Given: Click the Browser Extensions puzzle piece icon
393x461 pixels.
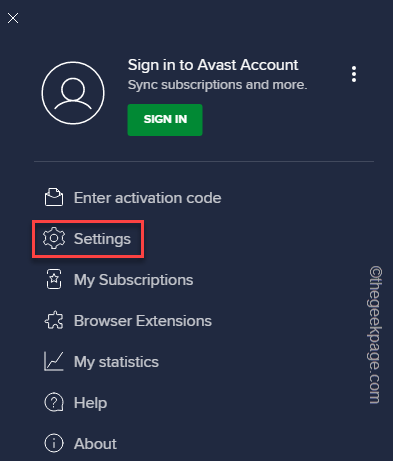Looking at the screenshot, I should pos(54,320).
